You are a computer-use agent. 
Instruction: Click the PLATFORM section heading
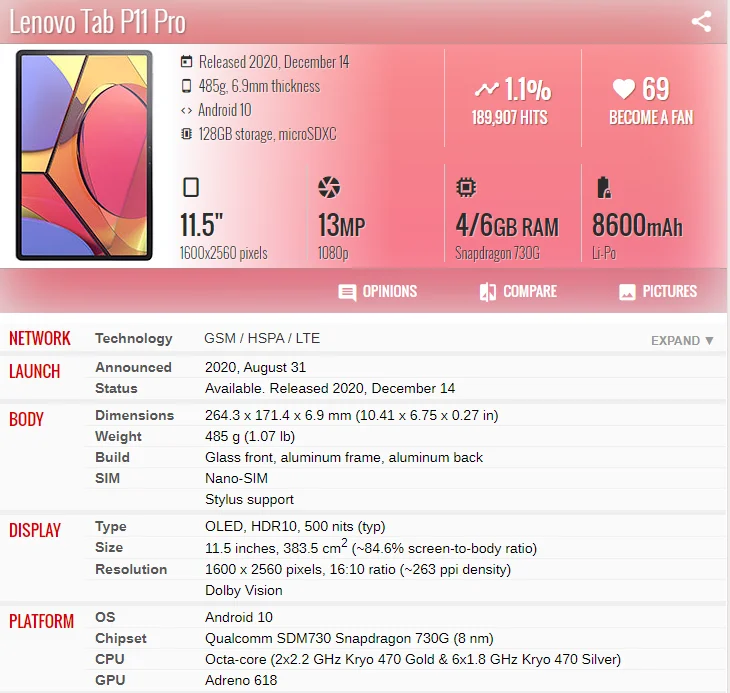pyautogui.click(x=41, y=621)
